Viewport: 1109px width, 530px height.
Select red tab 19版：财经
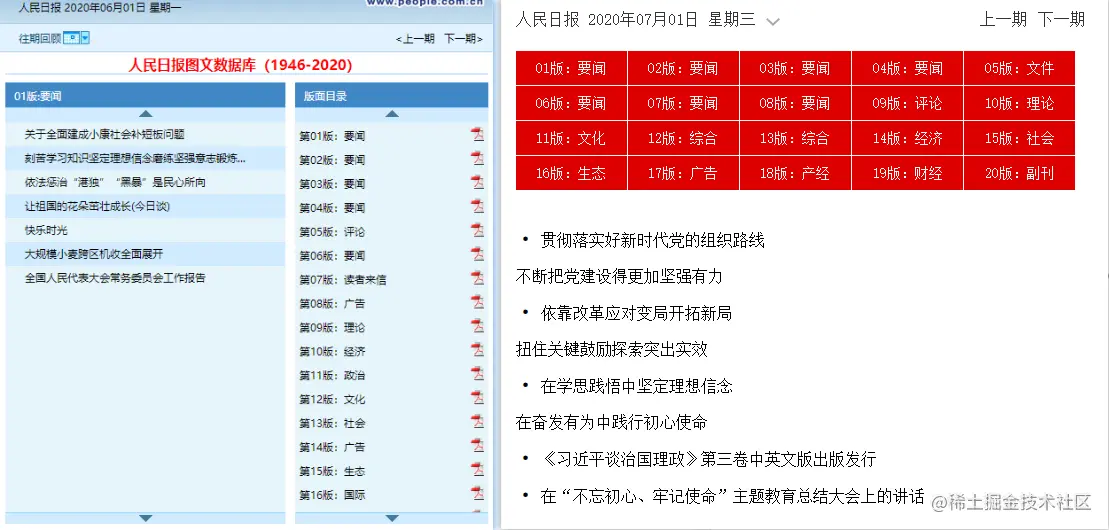click(907, 173)
